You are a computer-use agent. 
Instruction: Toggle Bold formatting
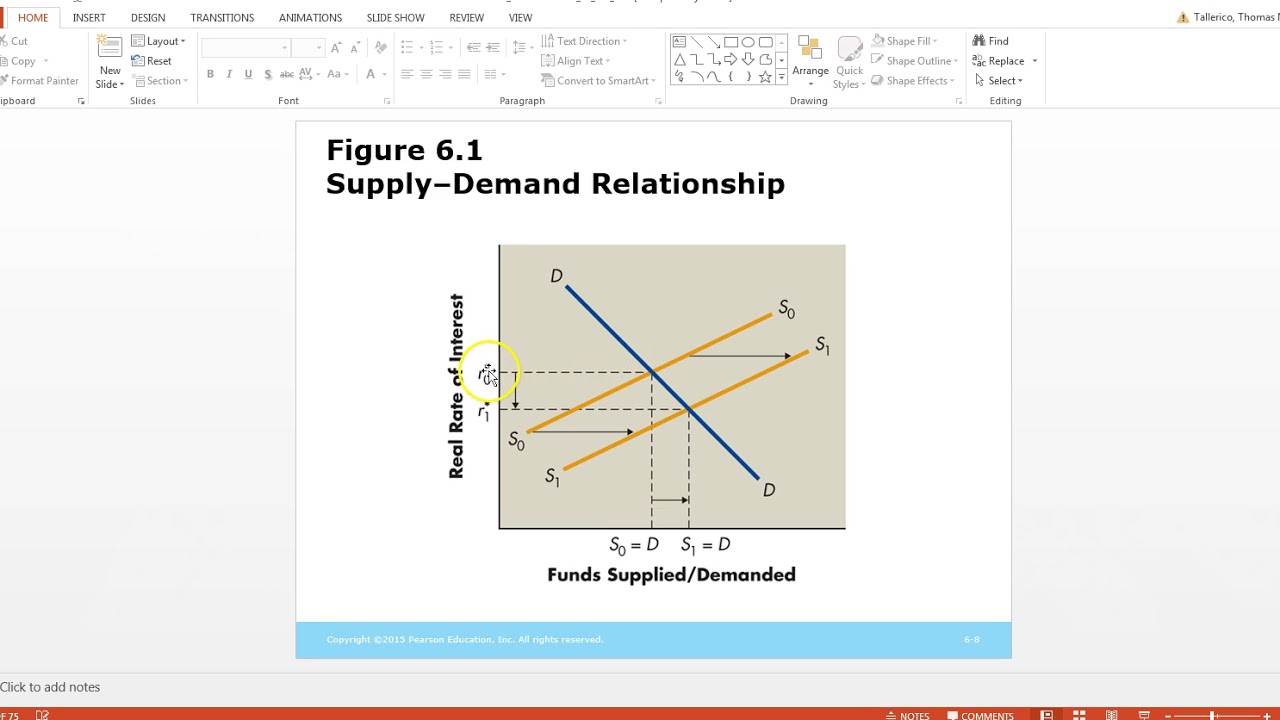pos(210,74)
